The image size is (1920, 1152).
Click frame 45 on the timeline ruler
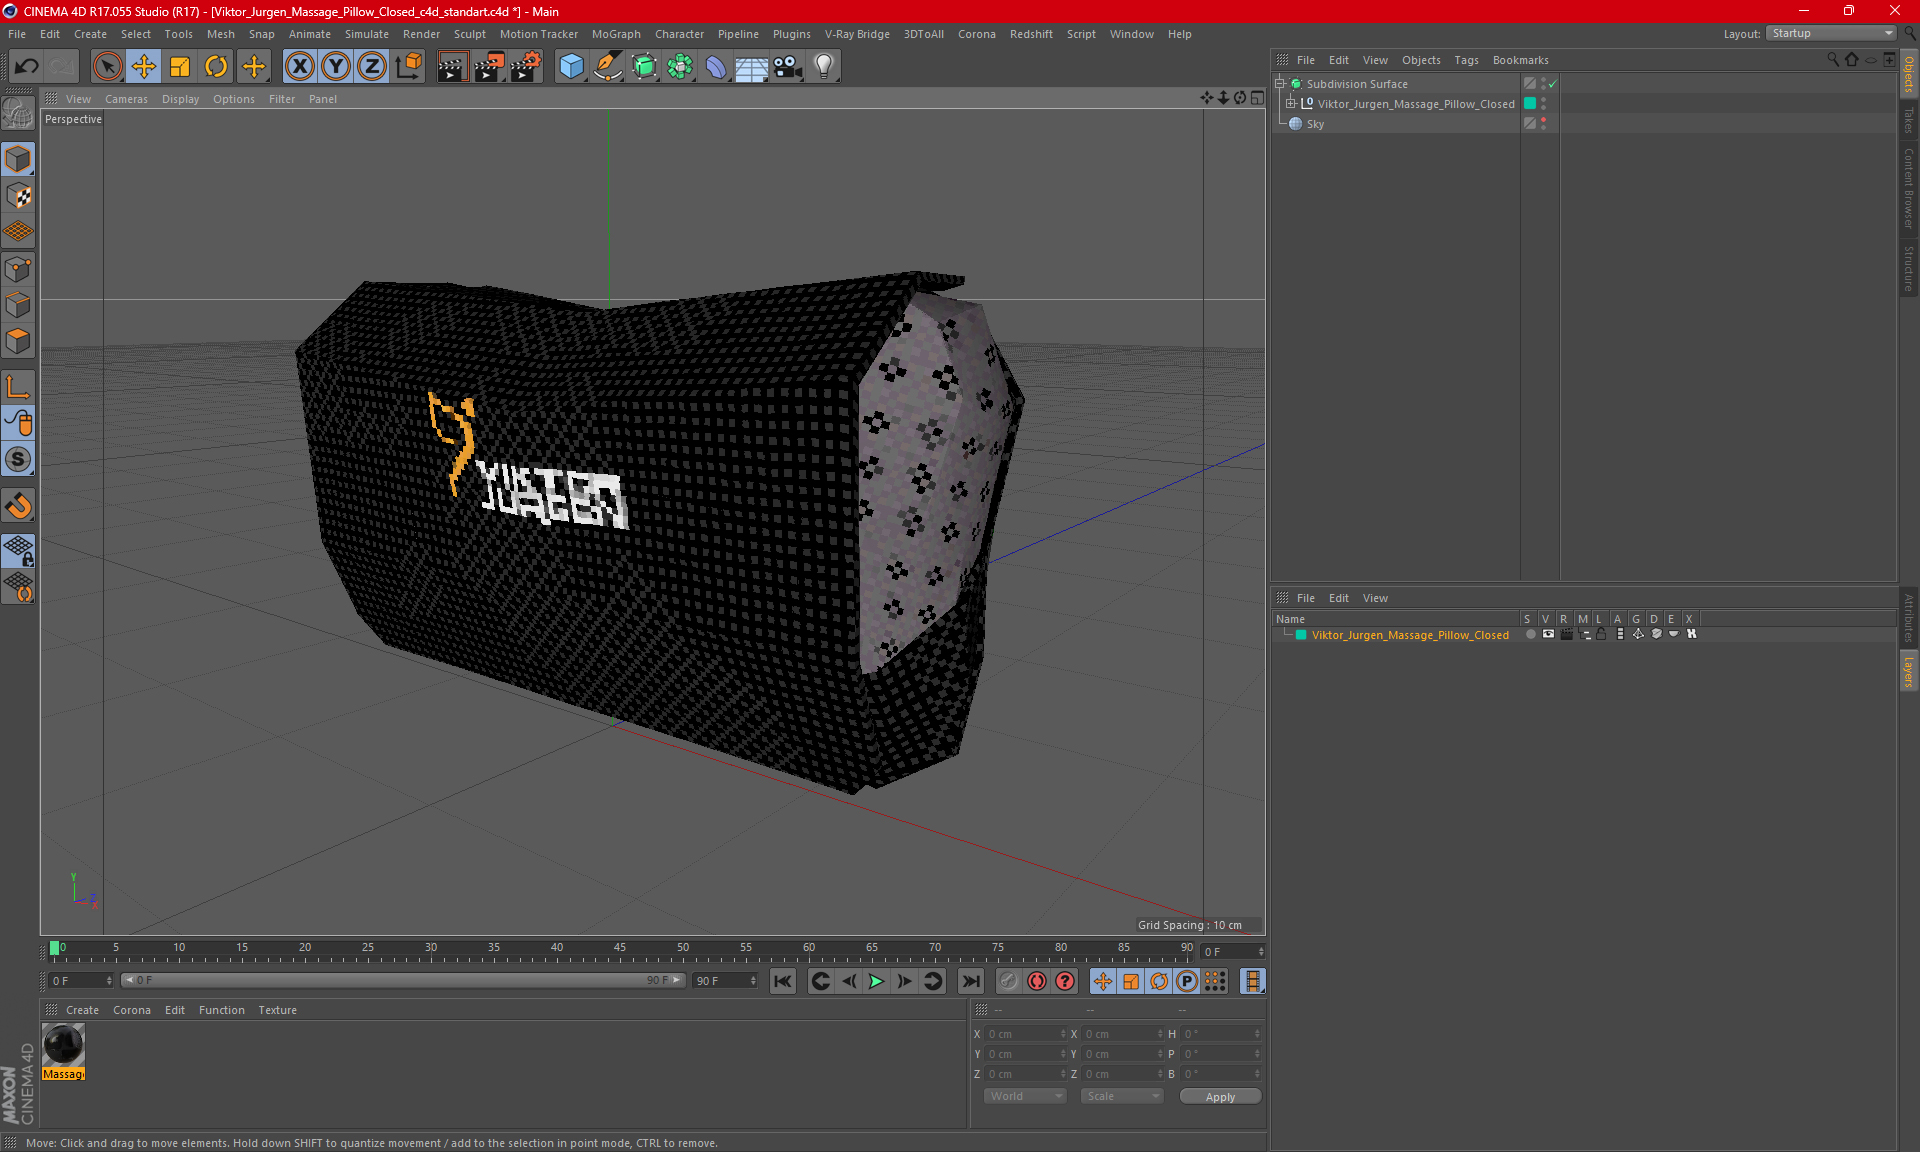pos(619,948)
